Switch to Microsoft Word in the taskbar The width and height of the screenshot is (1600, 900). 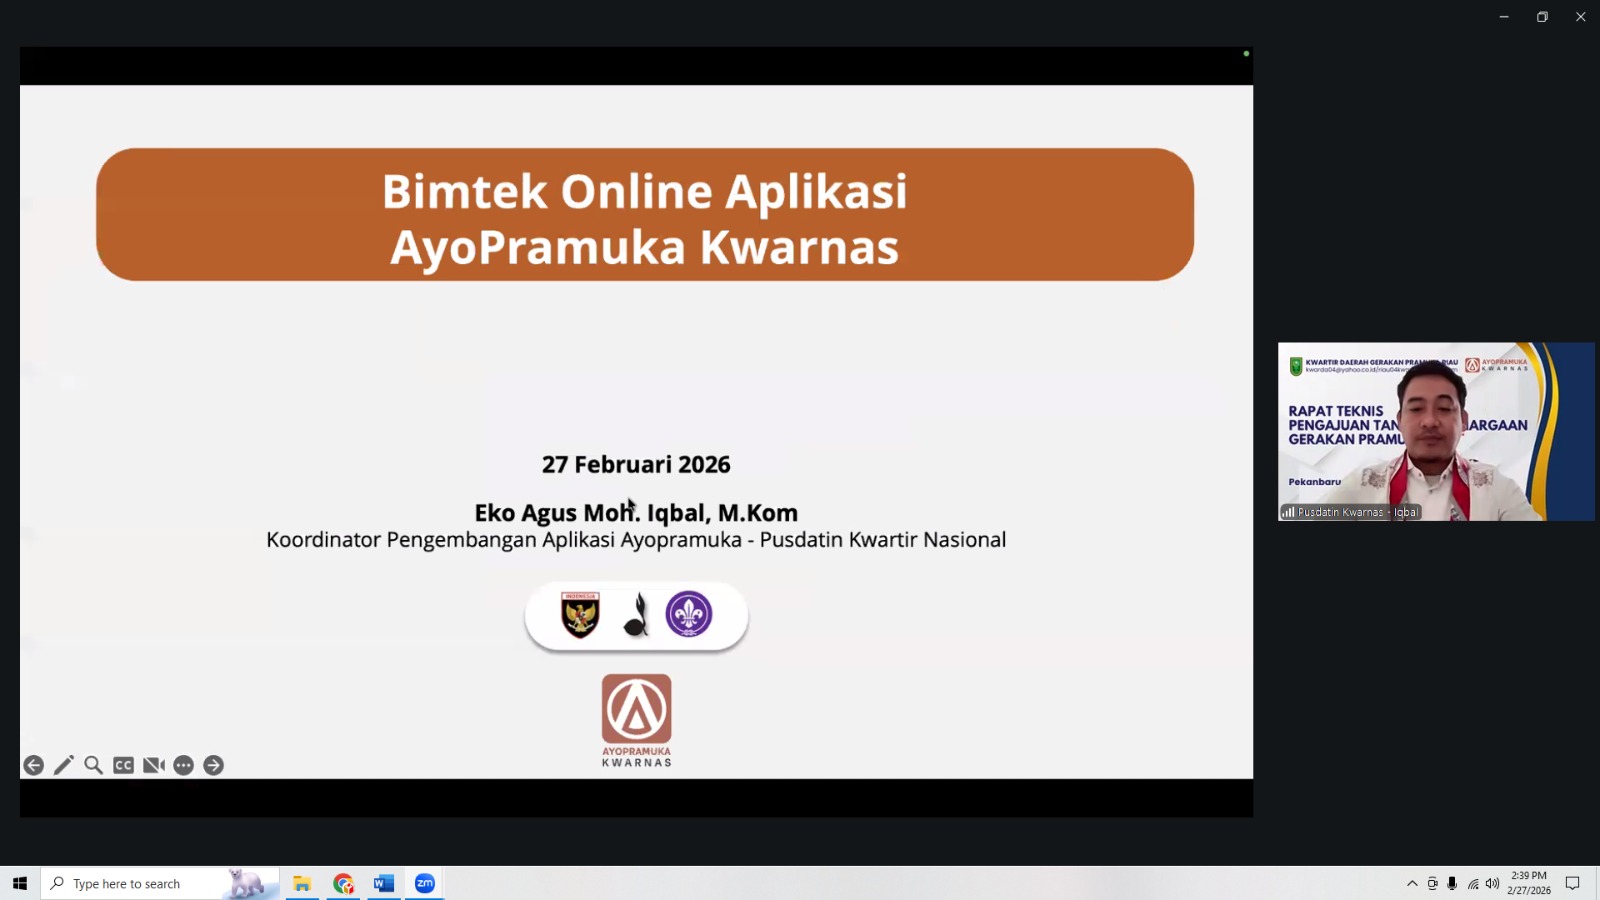coord(384,883)
